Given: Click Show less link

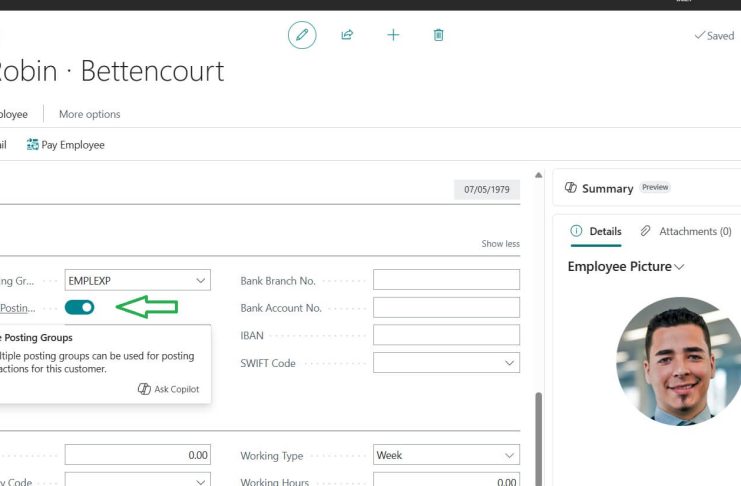Looking at the screenshot, I should coord(500,243).
